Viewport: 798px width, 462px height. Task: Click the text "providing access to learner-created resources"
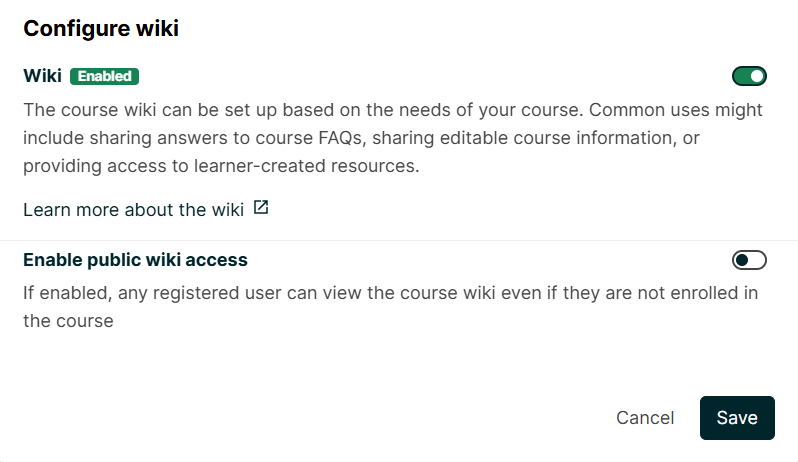point(219,166)
